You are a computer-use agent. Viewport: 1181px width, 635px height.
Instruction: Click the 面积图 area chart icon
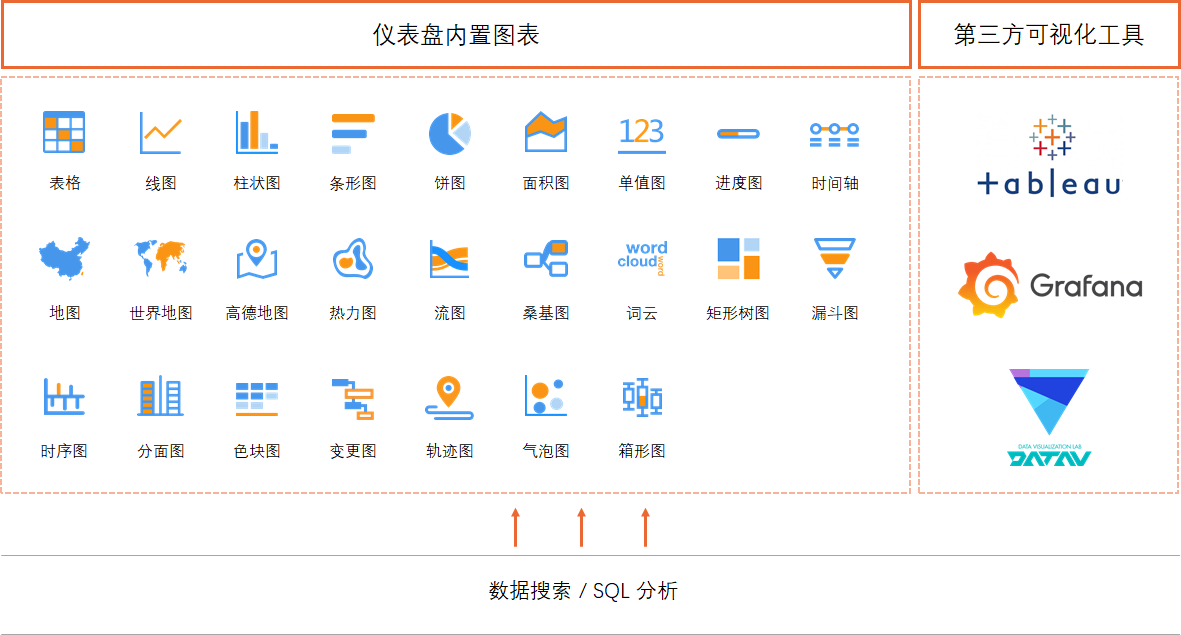546,132
